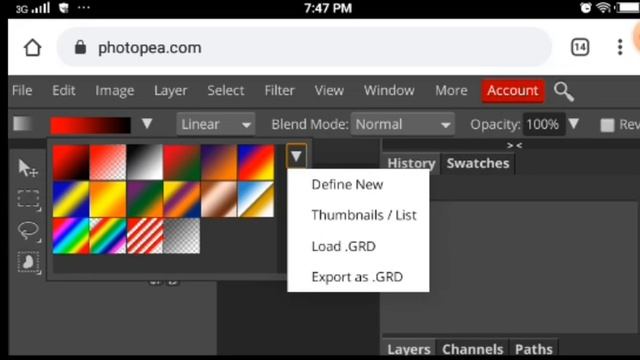
Task: Switch to the History tab
Action: 411,164
